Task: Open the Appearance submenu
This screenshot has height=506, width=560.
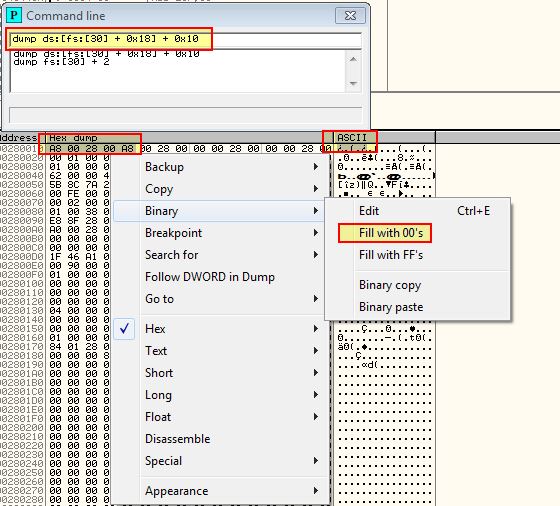Action: coord(221,491)
